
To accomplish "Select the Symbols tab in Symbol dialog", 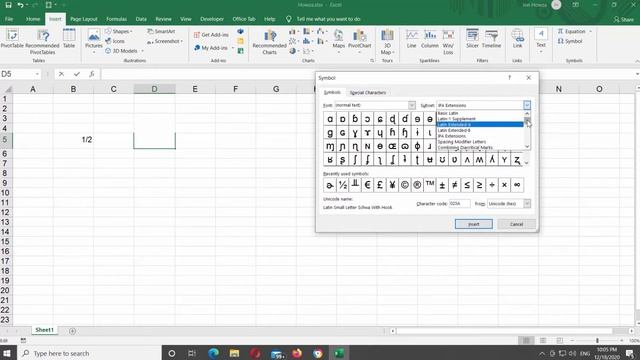I will (332, 92).
